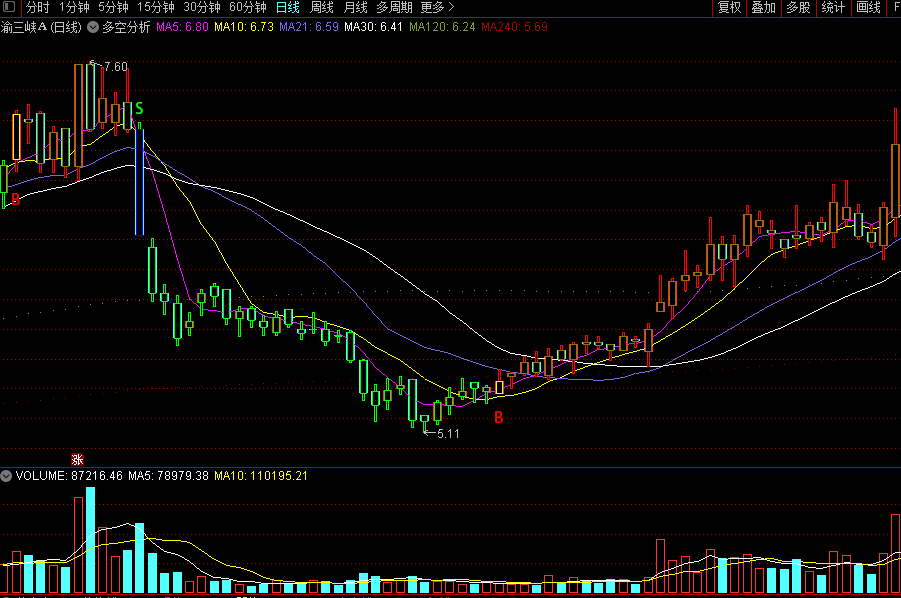Select the 60分钟 period tab

coord(248,7)
